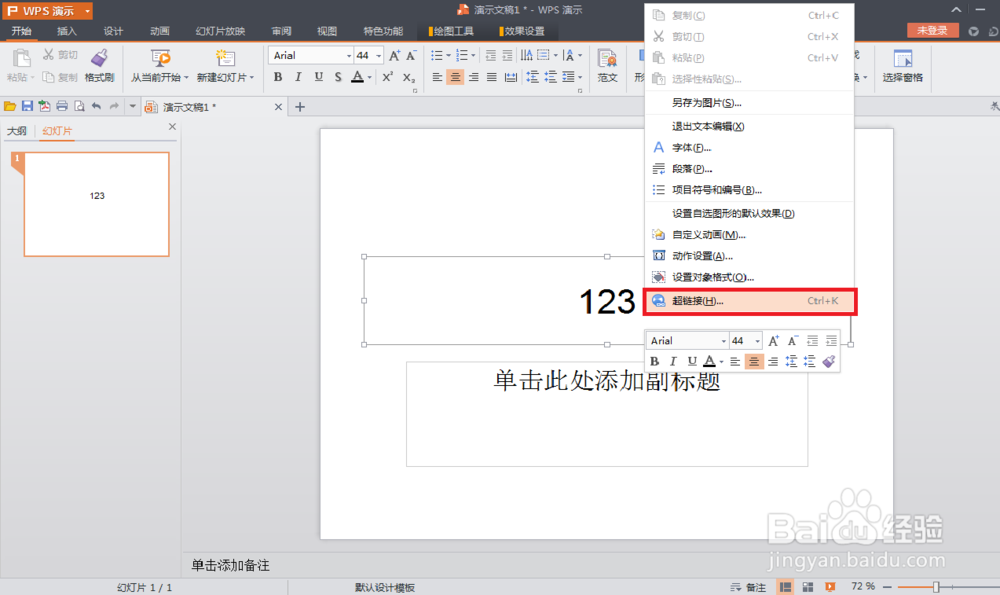
Task: Expand WPS 演示 application menu arrow
Action: pos(87,11)
